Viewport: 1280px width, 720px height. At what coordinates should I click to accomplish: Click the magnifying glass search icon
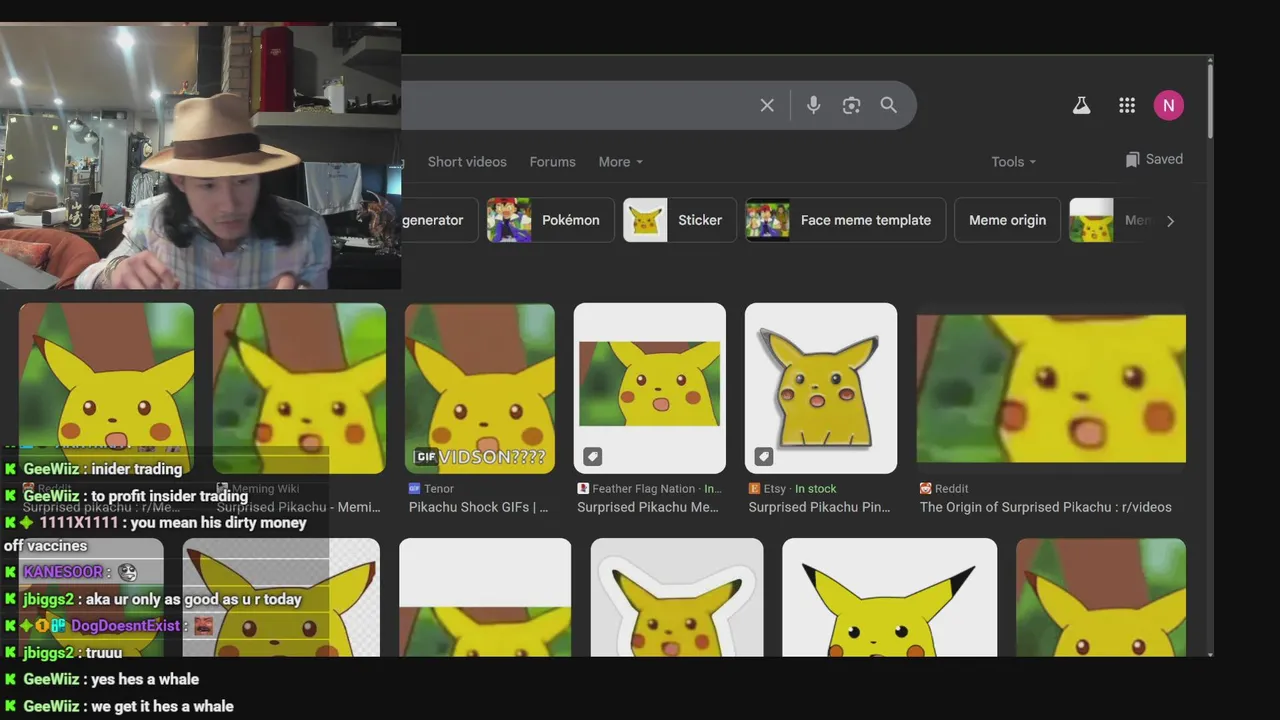pos(888,105)
